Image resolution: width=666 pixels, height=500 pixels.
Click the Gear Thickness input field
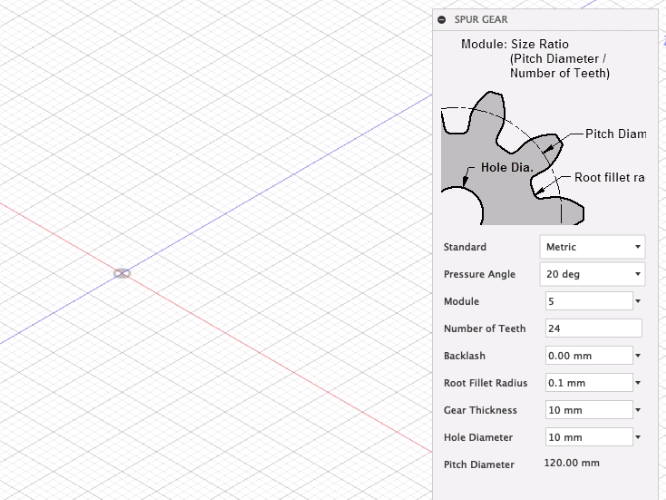[589, 410]
